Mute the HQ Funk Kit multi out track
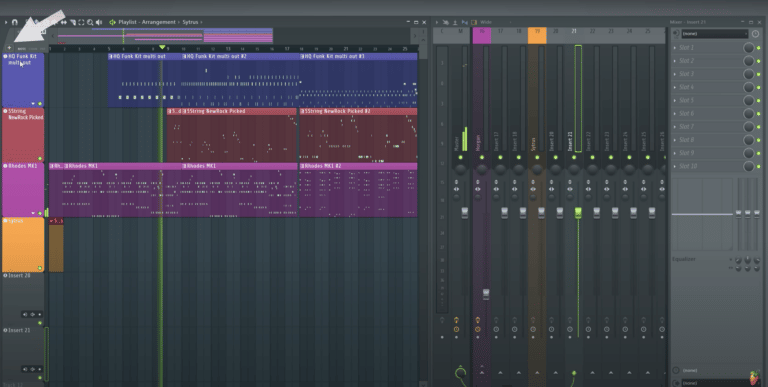The image size is (768, 387). [40, 103]
